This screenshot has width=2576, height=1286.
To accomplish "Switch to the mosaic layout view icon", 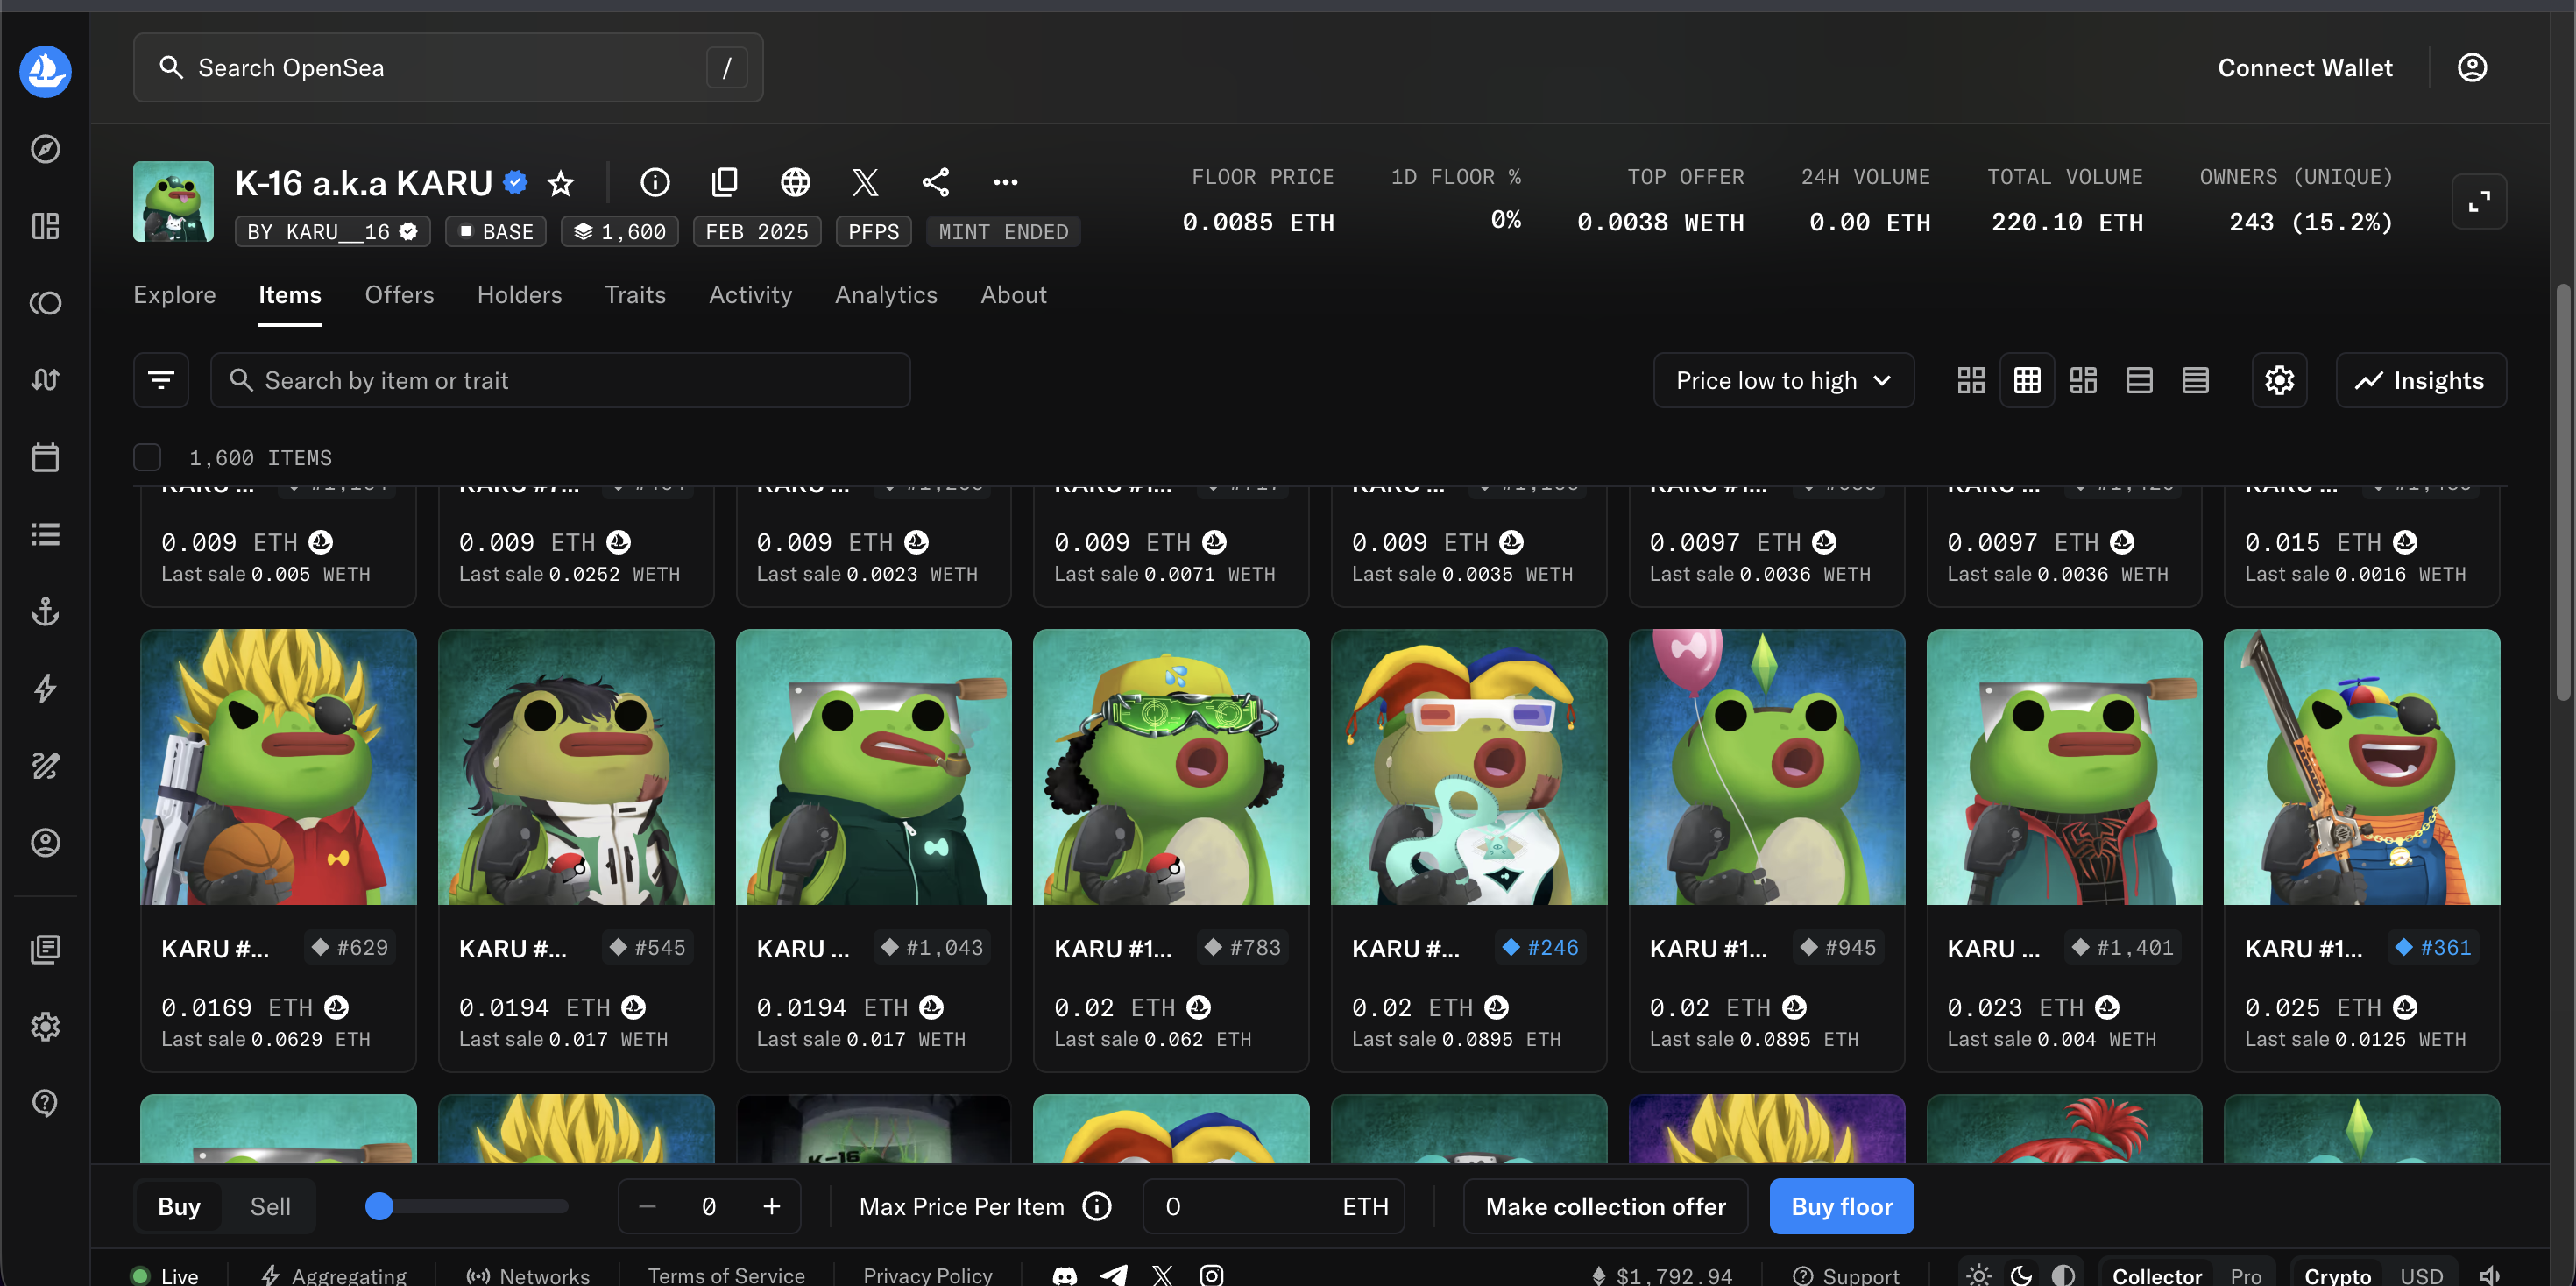I will 2083,380.
